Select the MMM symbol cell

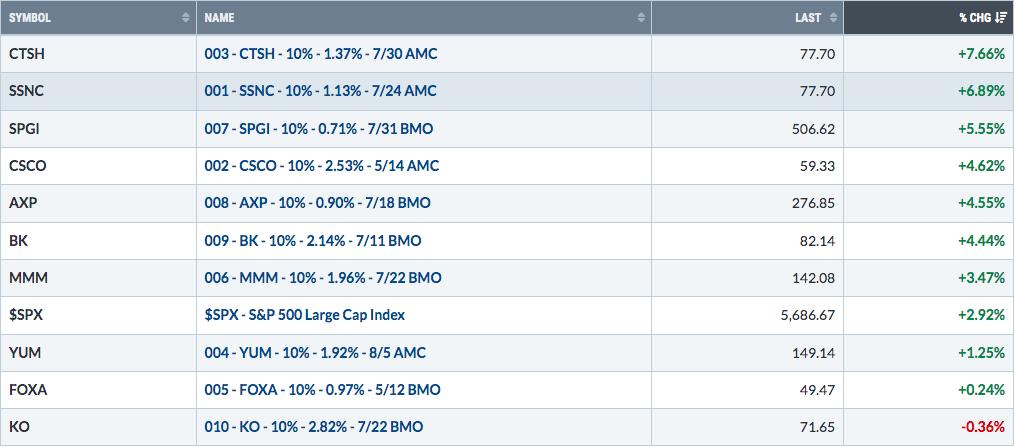tap(98, 278)
